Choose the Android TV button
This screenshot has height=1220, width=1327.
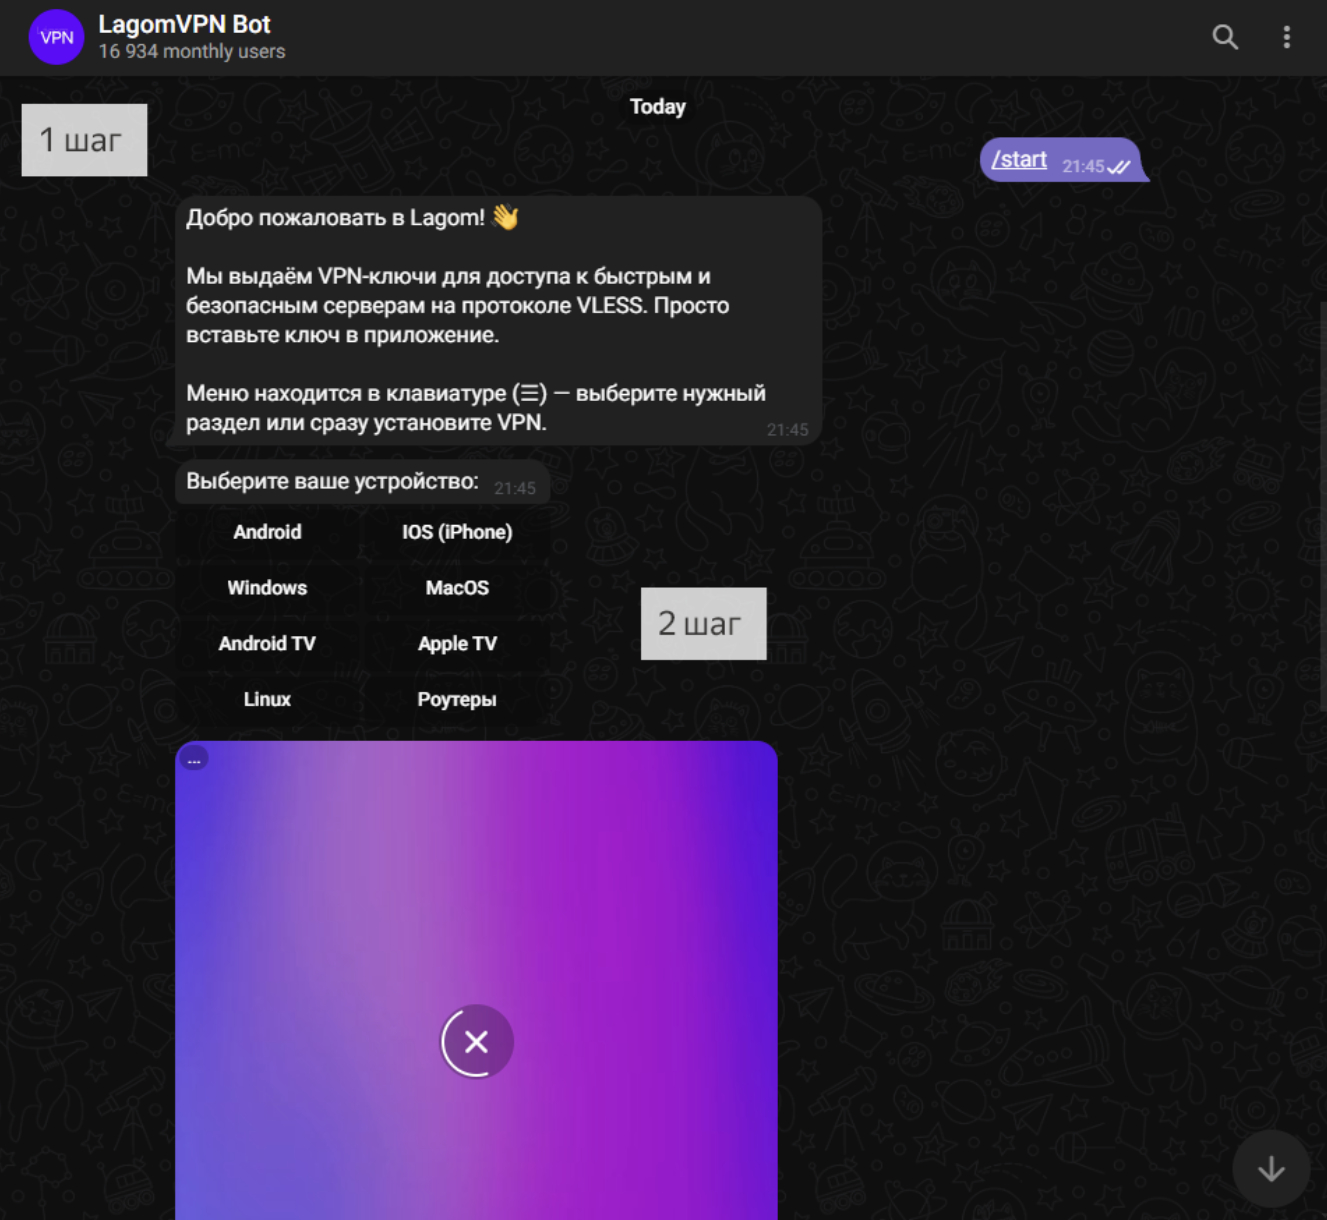pyautogui.click(x=267, y=644)
